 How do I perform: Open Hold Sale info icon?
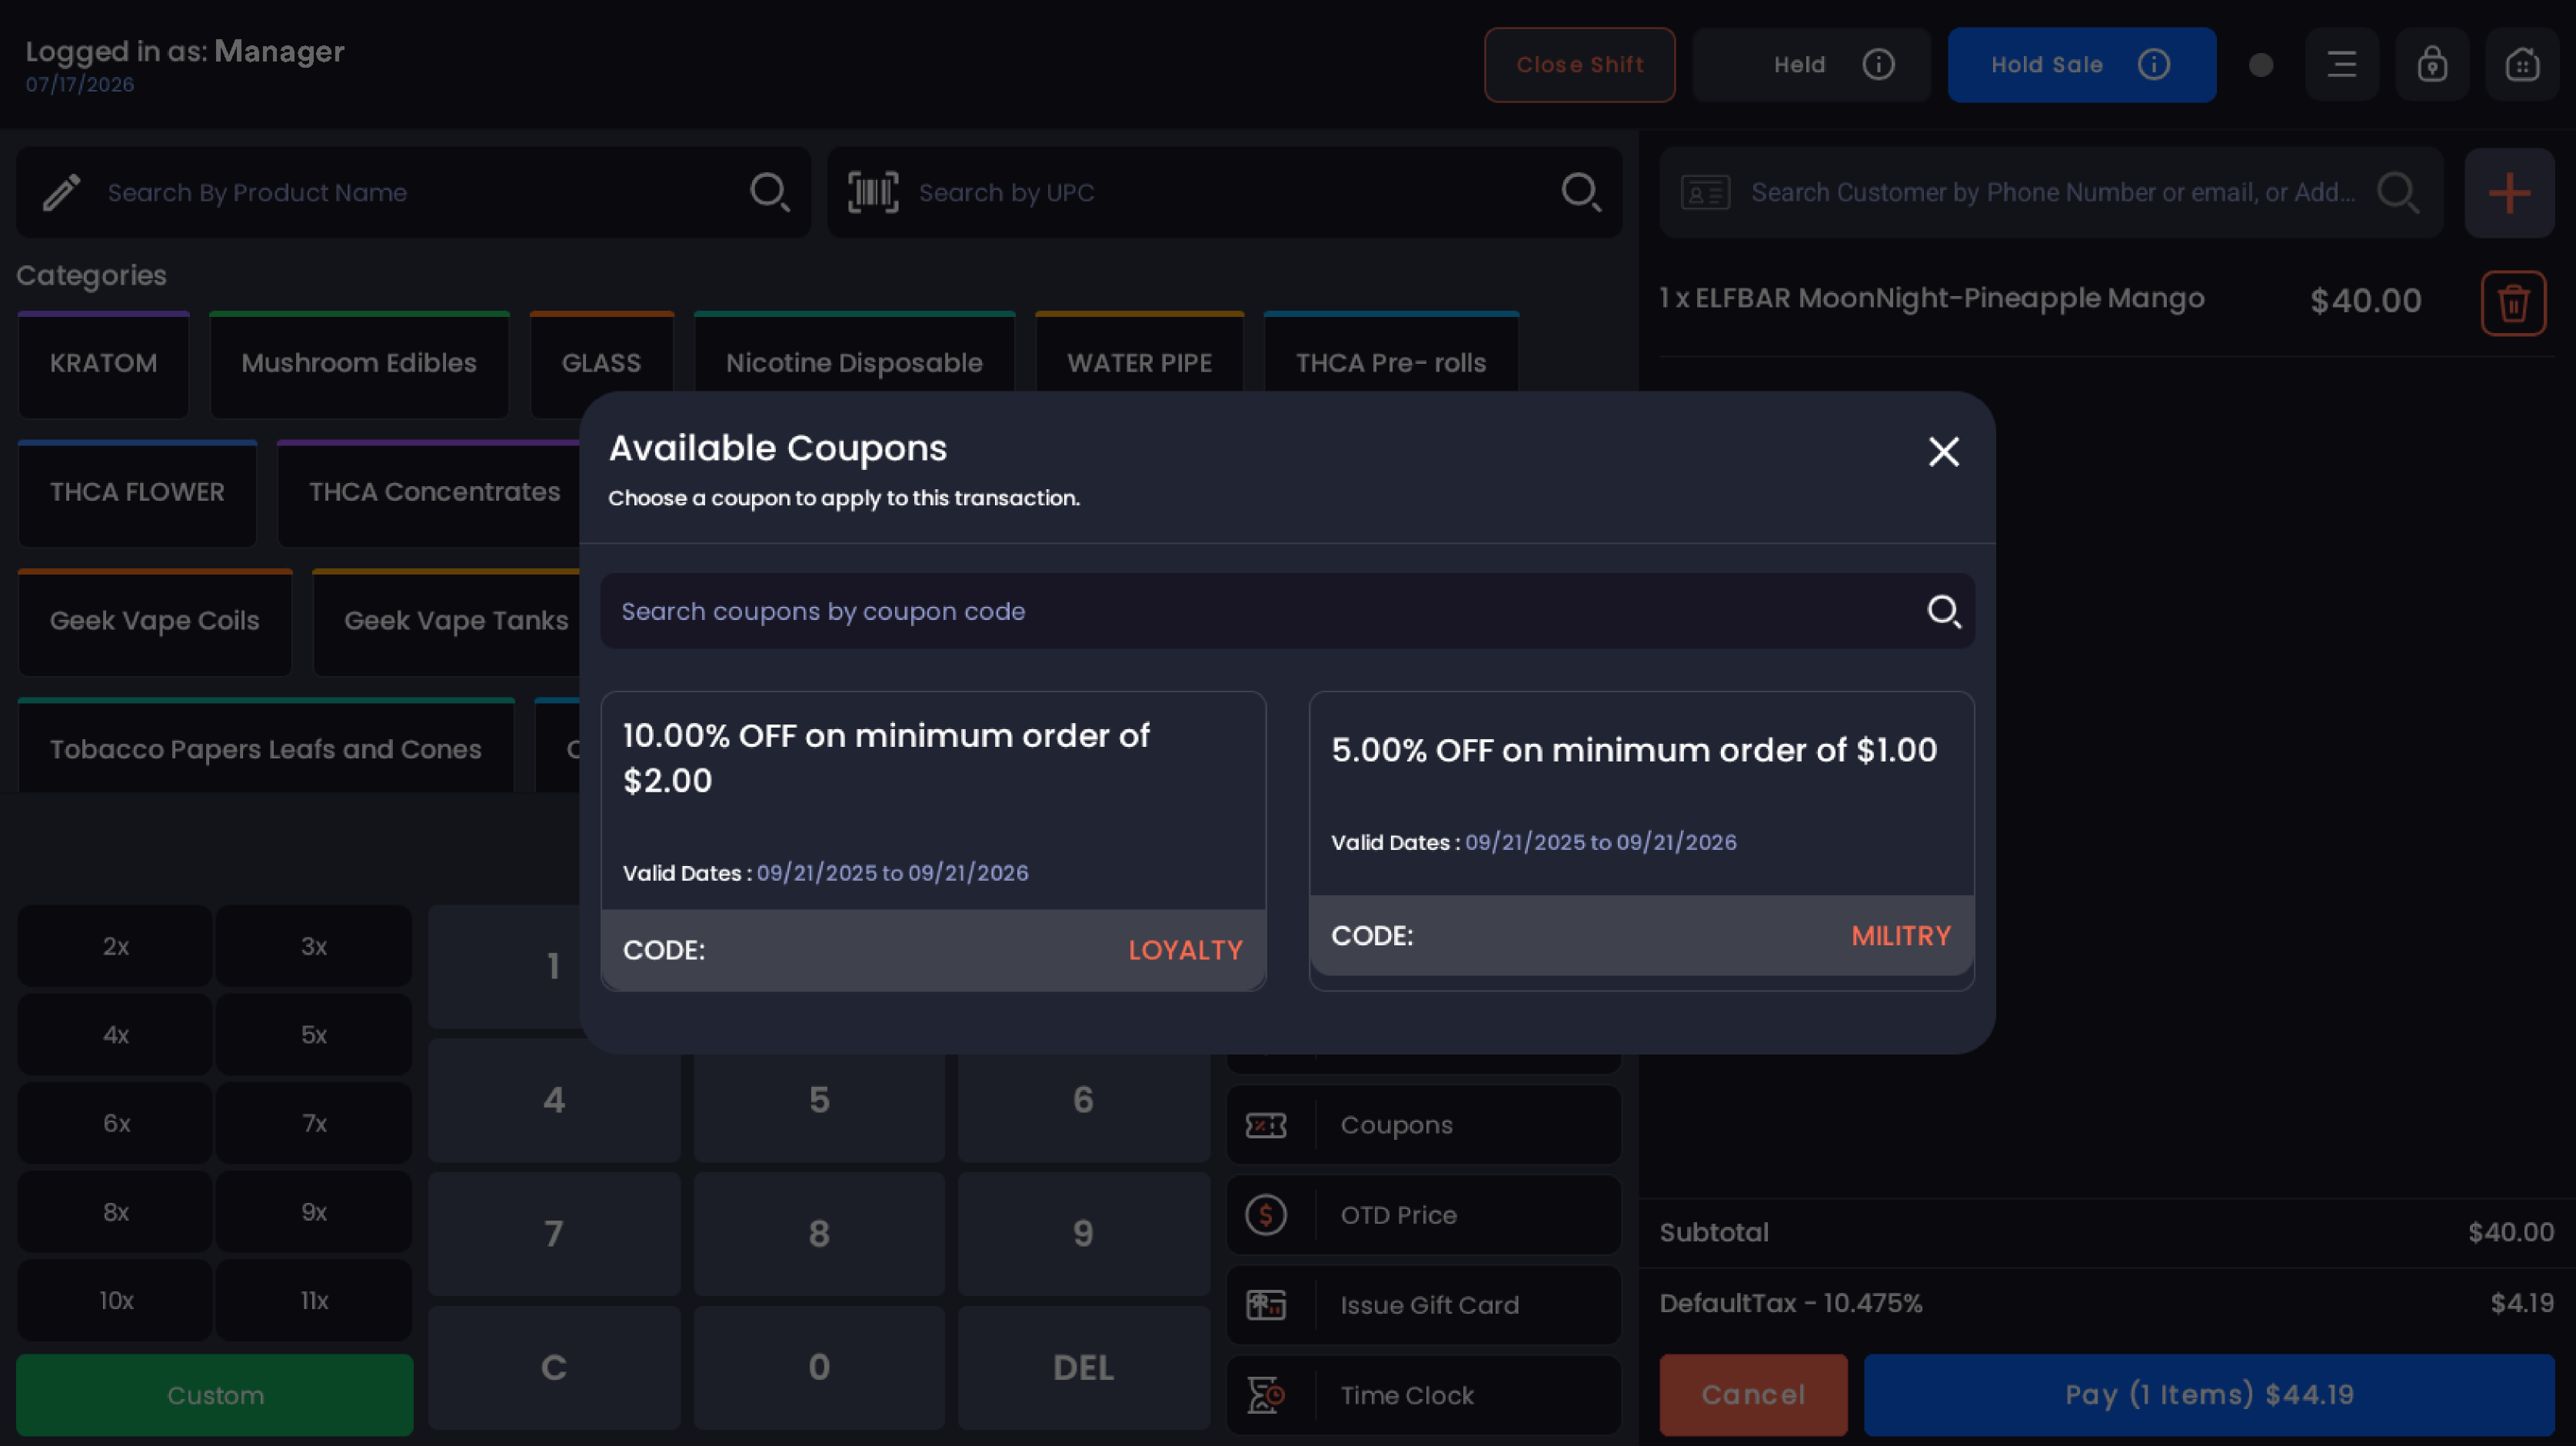click(x=2153, y=65)
